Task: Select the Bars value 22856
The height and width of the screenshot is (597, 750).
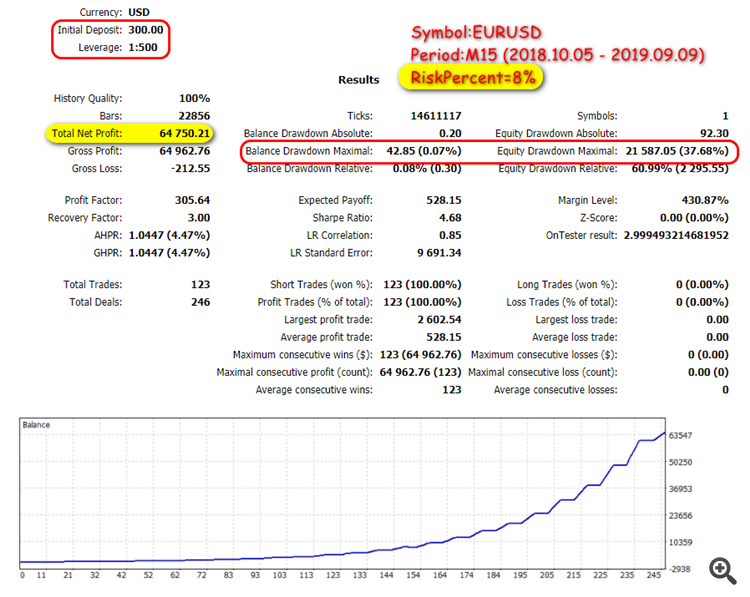Action: 194,116
